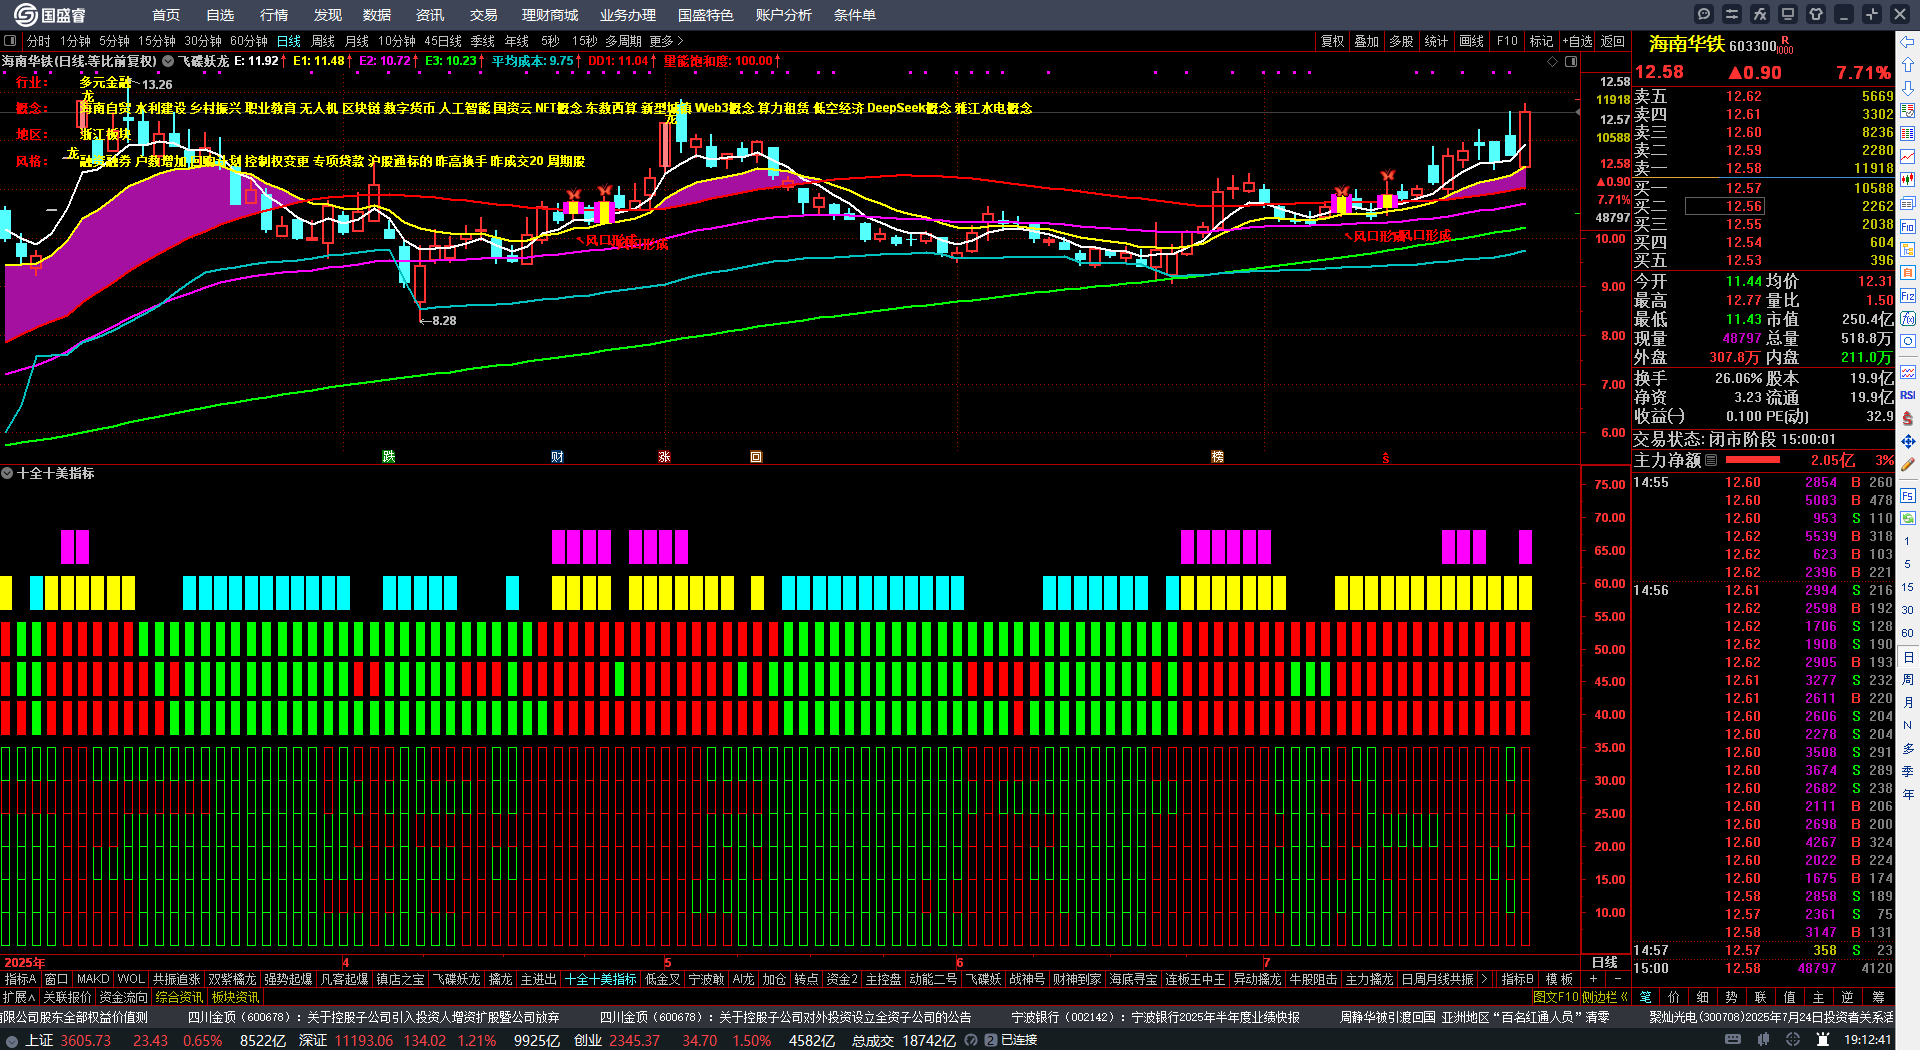
Task: Select the 周 weekly period in sidebar
Action: click(x=1908, y=680)
